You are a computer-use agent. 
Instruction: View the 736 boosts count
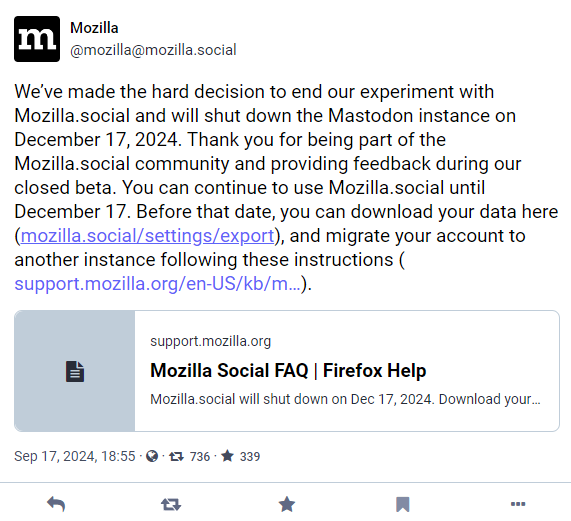[x=200, y=457]
